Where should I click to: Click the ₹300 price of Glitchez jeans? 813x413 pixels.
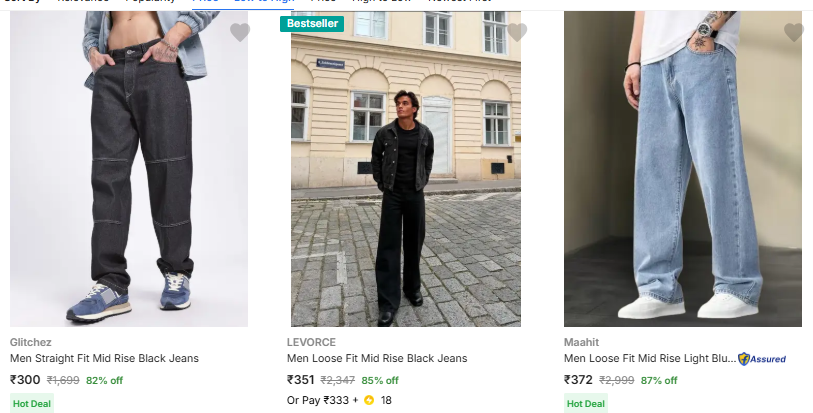(25, 380)
